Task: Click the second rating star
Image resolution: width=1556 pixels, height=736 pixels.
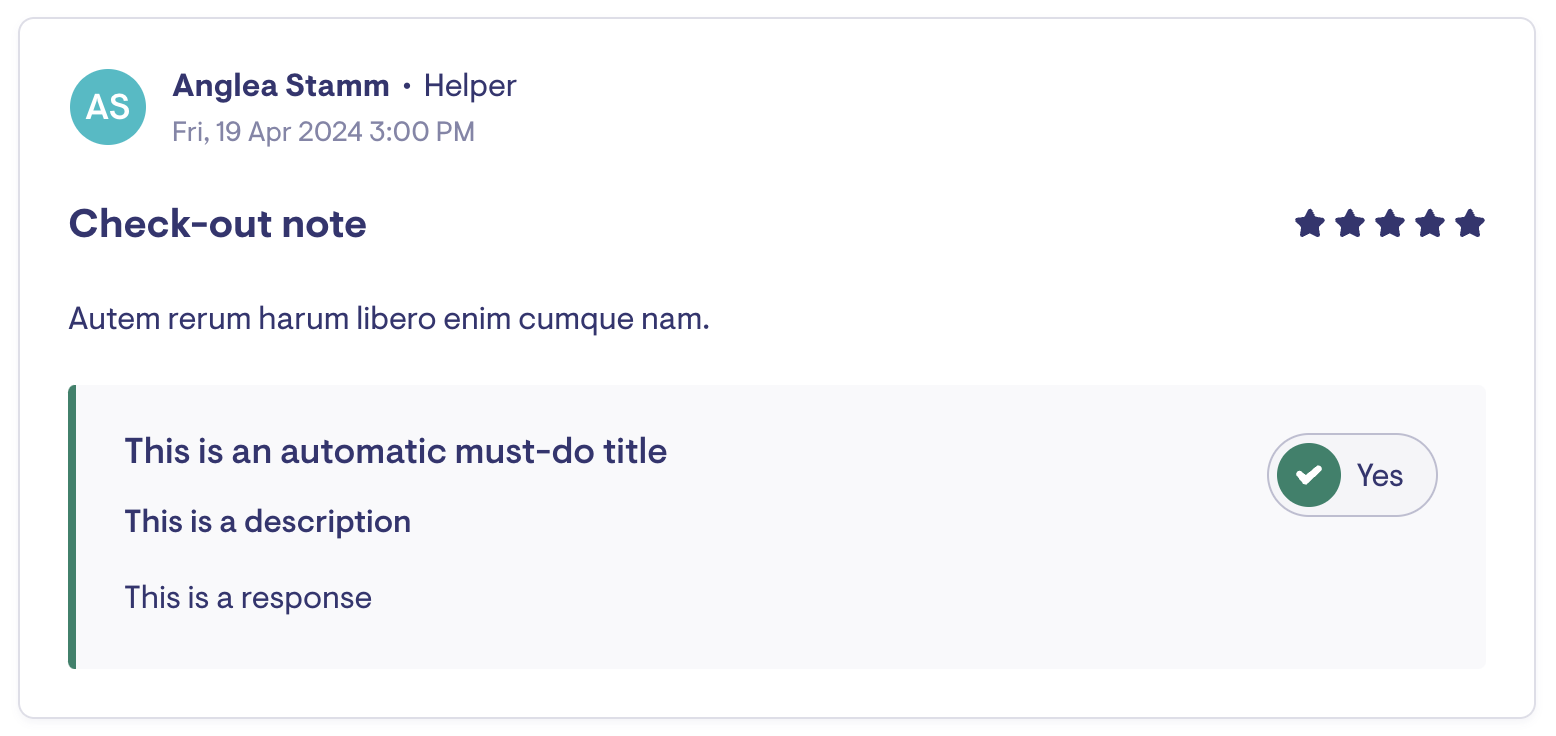Action: click(1350, 224)
